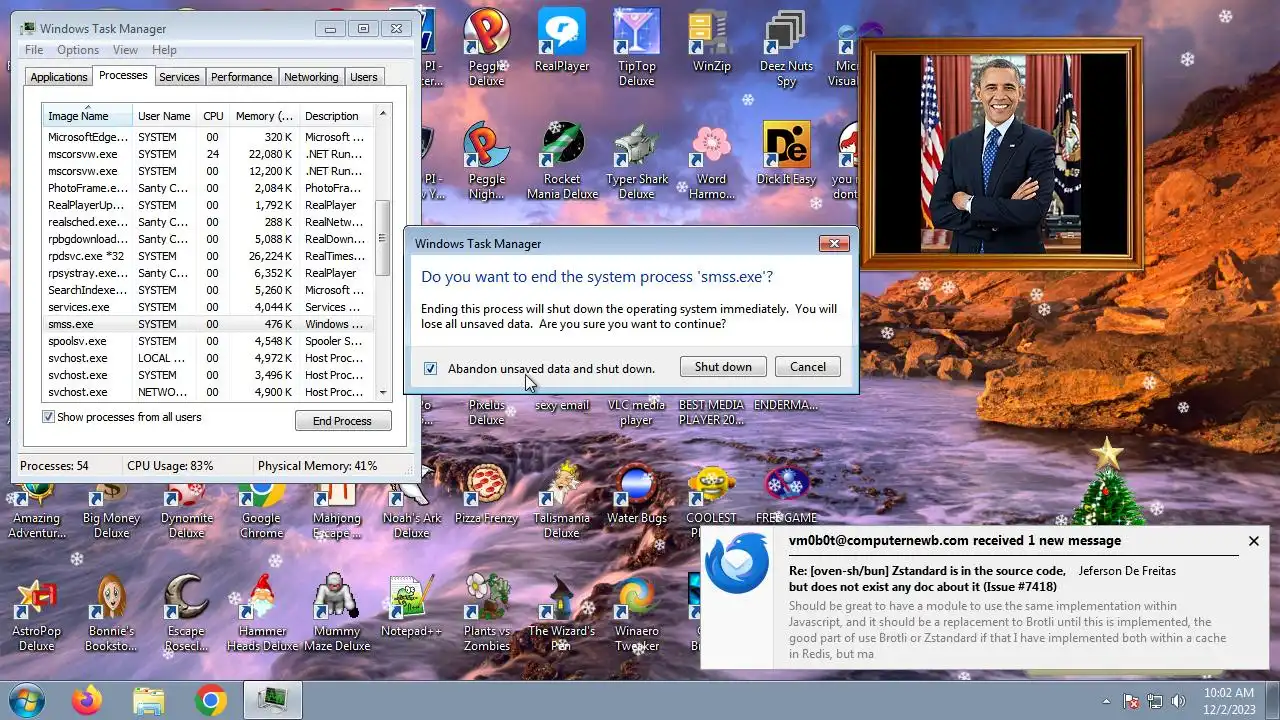
Task: Open the Options menu in Task Manager
Action: coord(78,50)
